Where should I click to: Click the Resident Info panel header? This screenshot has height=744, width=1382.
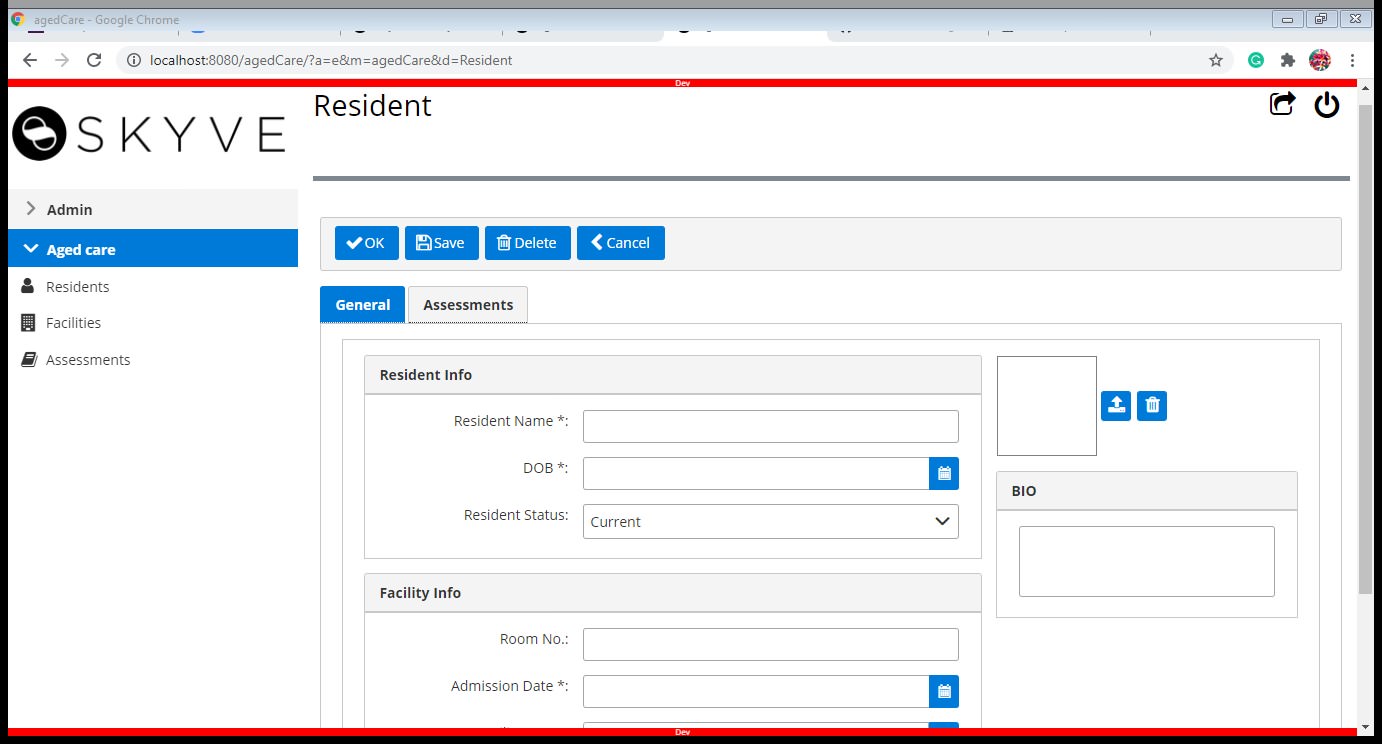pos(673,375)
